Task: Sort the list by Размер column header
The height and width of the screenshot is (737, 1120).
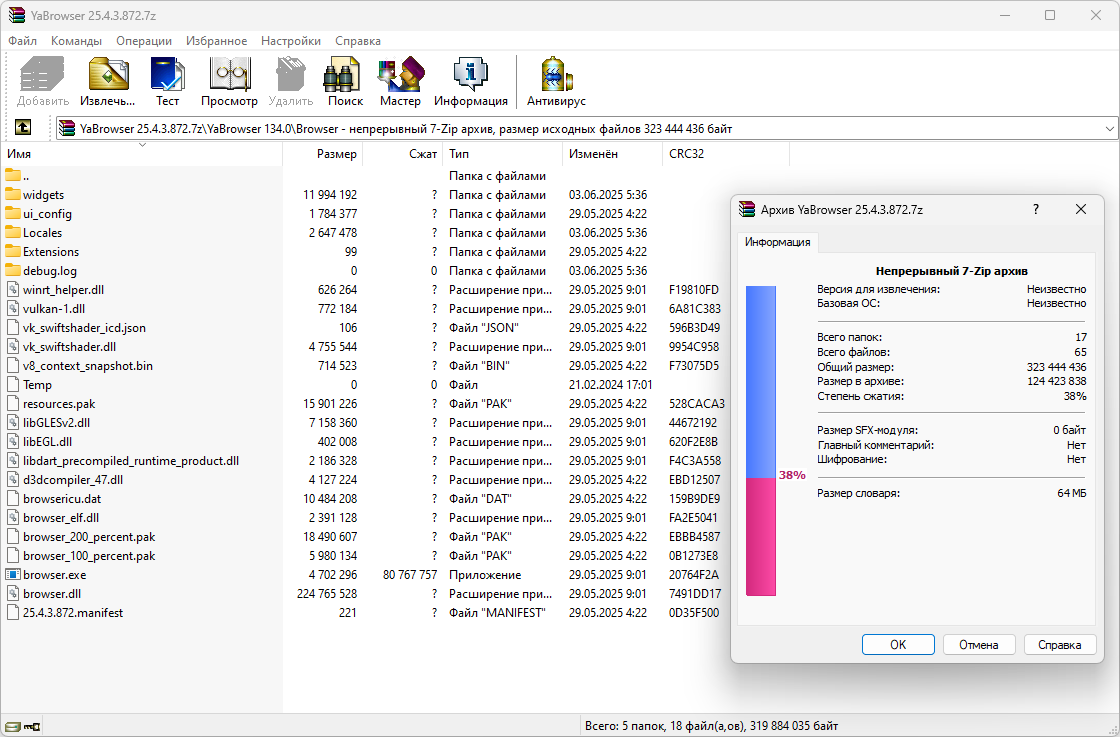Action: point(336,154)
